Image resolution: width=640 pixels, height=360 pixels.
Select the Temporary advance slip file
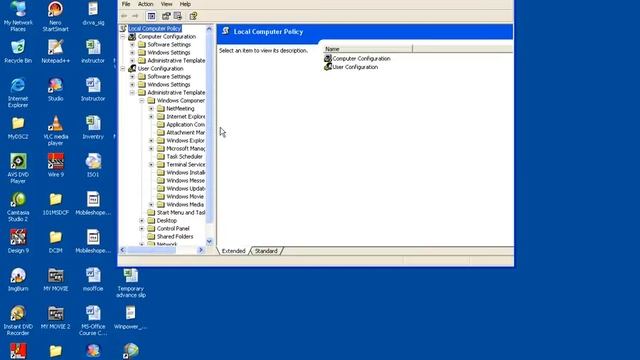click(131, 282)
